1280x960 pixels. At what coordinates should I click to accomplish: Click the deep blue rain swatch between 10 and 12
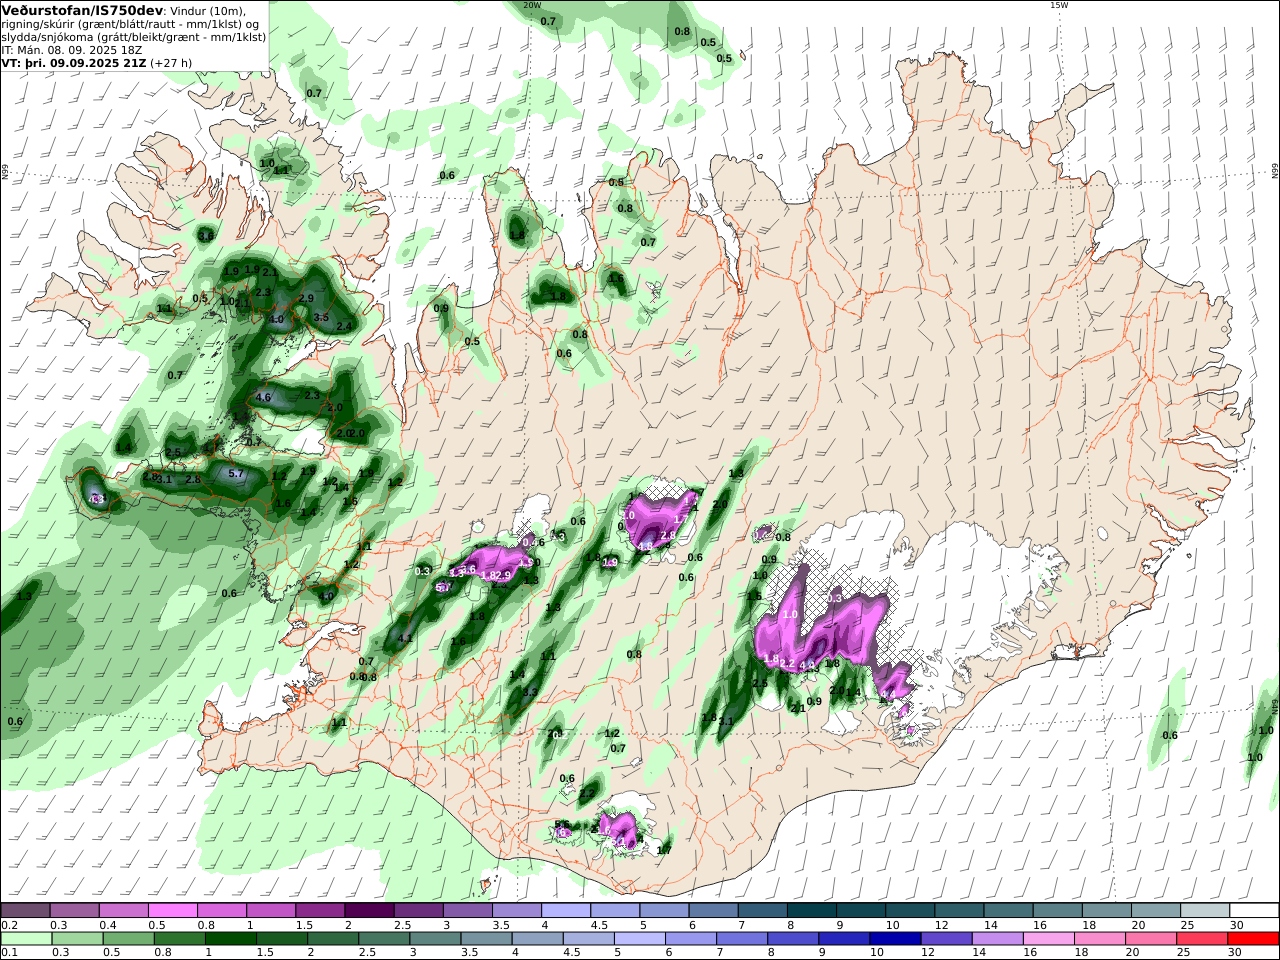click(x=895, y=939)
